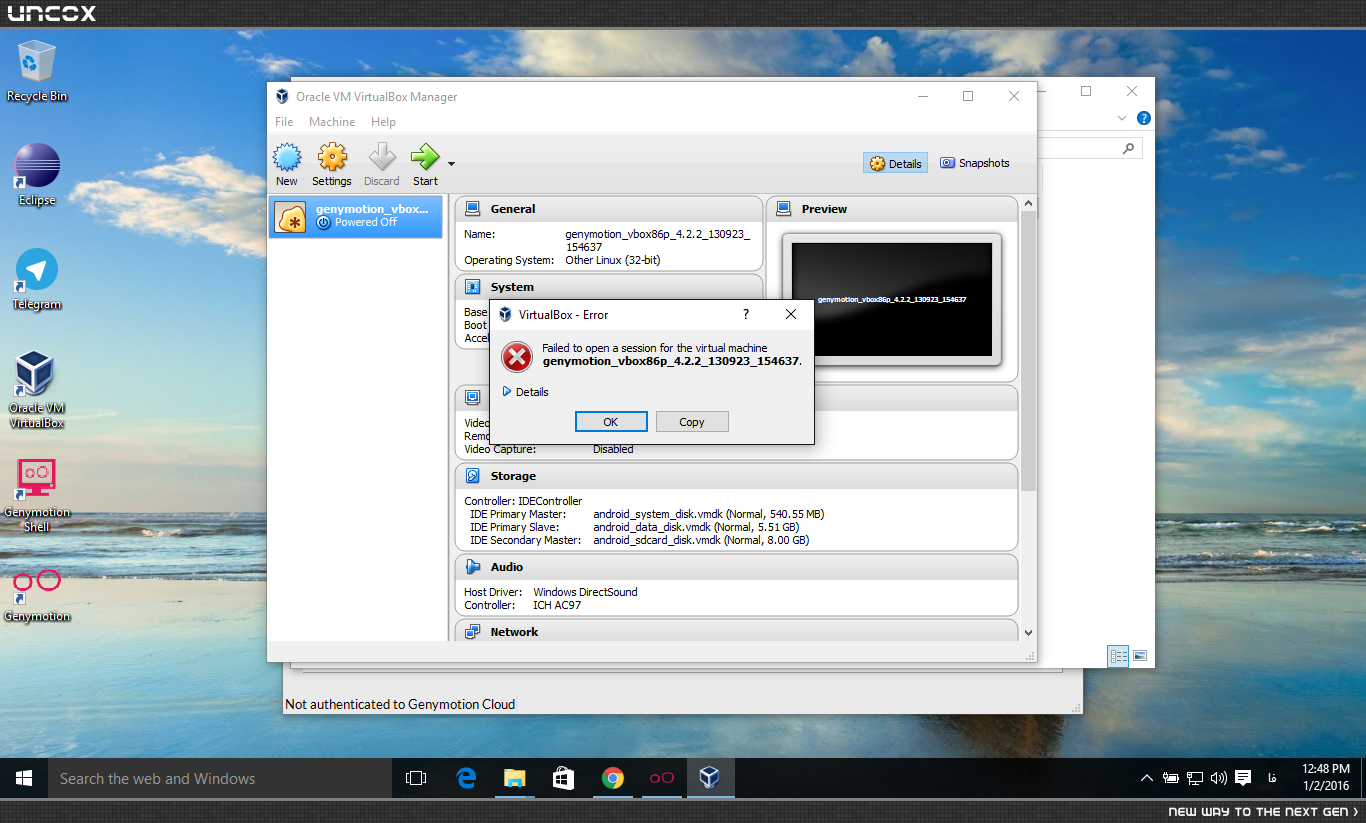The width and height of the screenshot is (1366, 823).
Task: Show hidden system tray icons
Action: (x=1147, y=778)
